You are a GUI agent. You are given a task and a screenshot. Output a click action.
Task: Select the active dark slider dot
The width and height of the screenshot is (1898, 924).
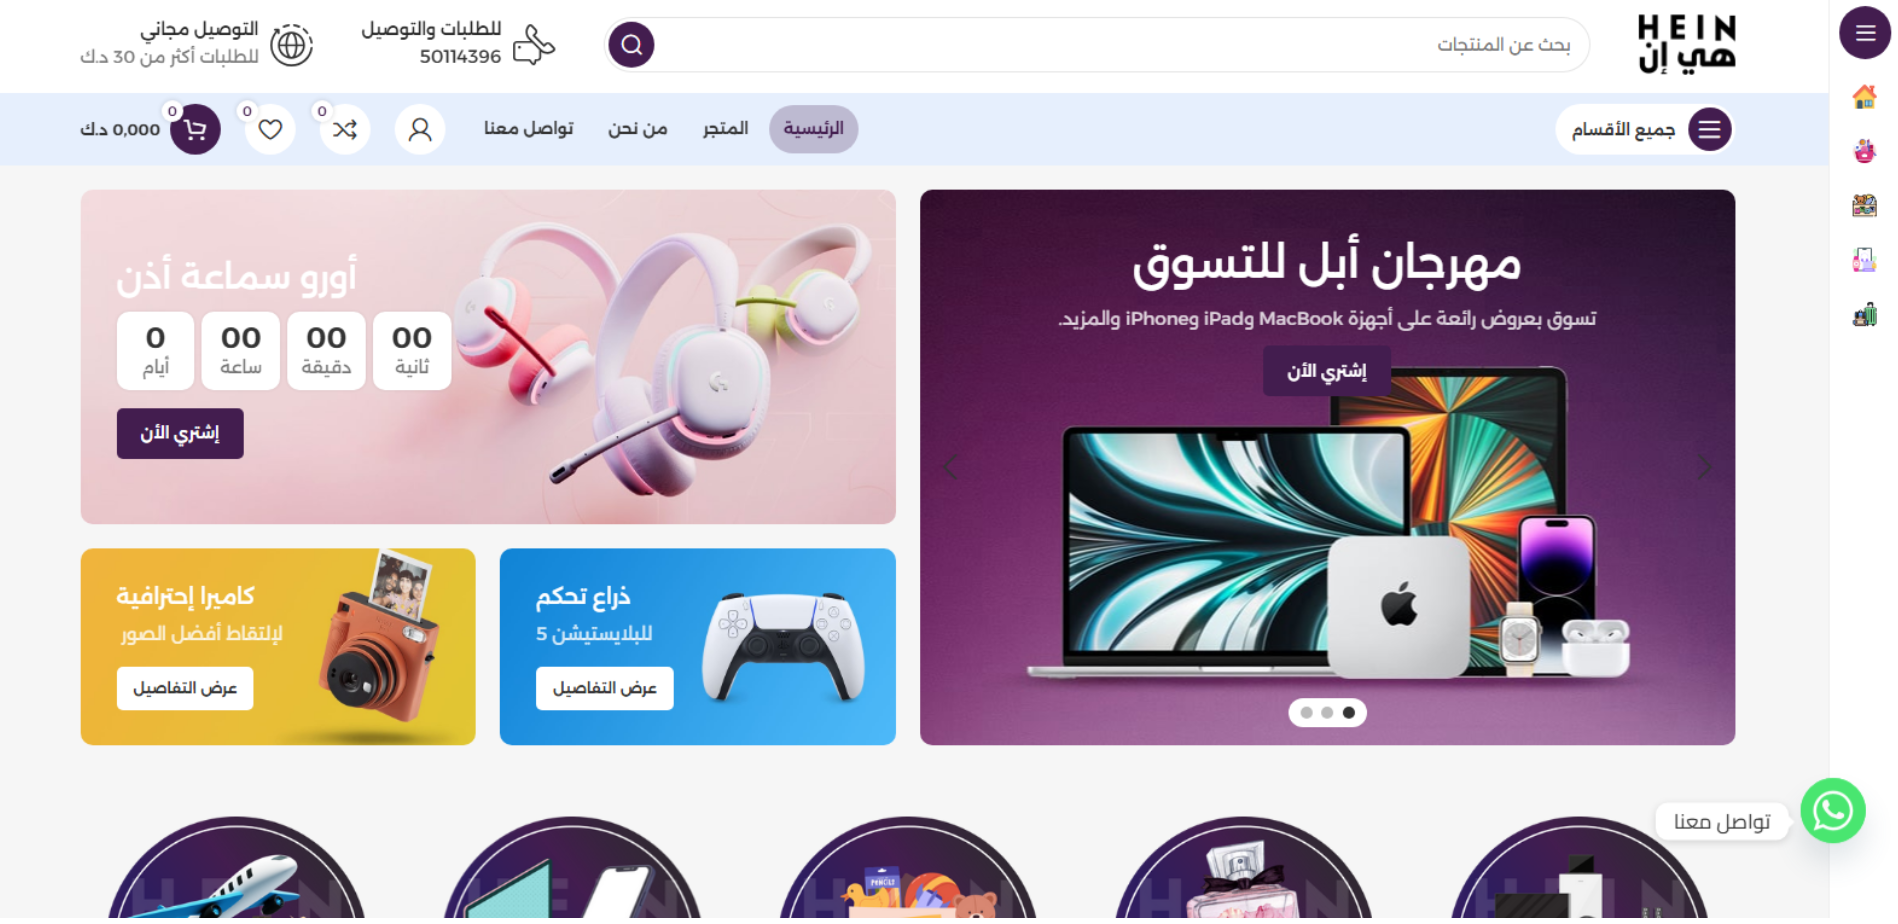point(1349,713)
